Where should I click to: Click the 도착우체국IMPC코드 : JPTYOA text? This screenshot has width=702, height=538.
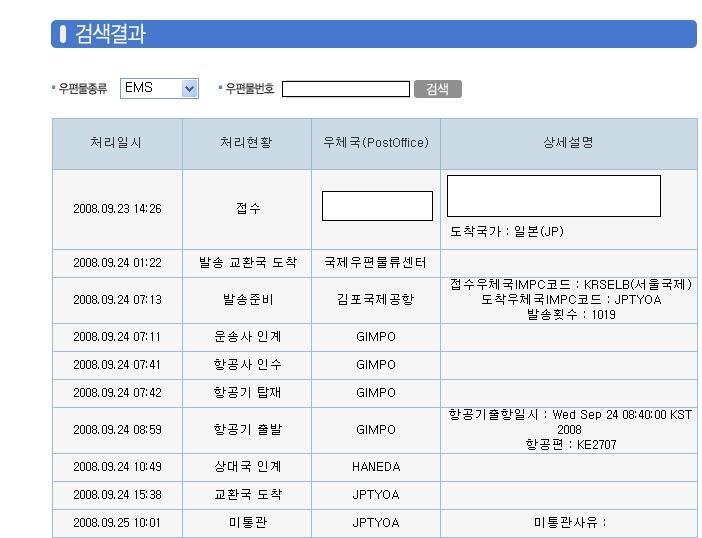tap(571, 299)
